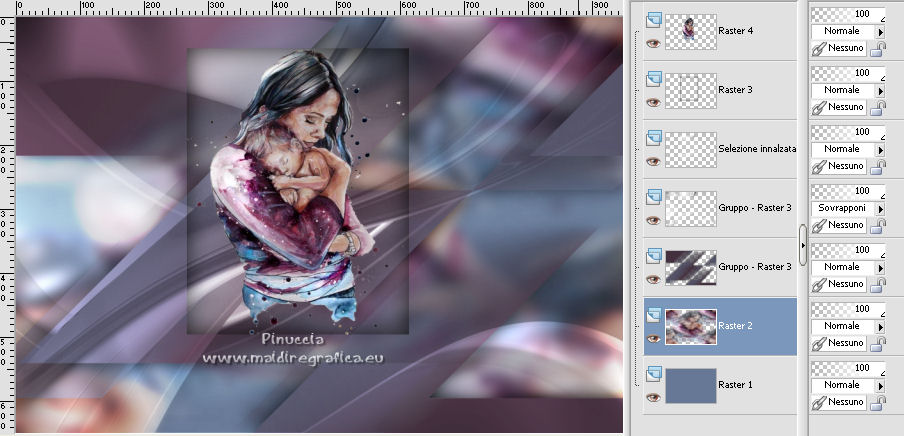The image size is (904, 436).
Task: Lock transparency on the Raster 3 layer
Action: coord(877,108)
